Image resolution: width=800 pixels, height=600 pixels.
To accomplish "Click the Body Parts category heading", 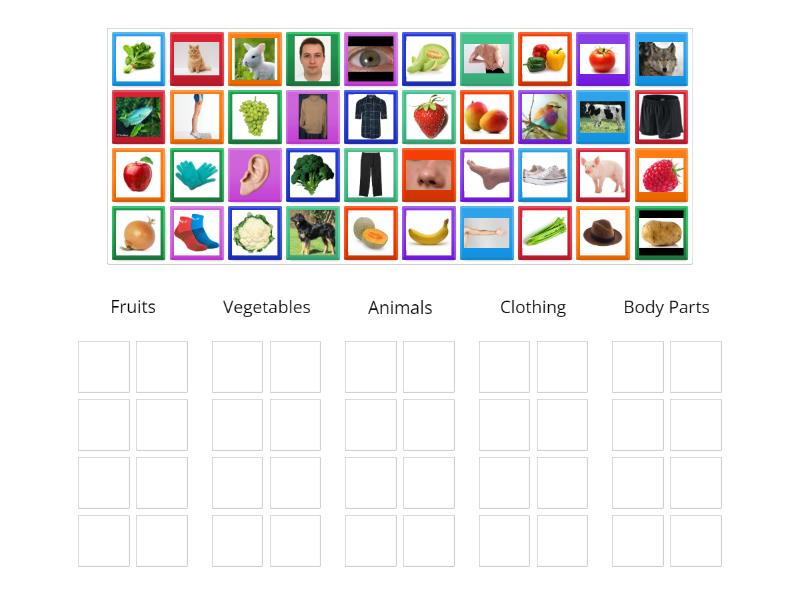I will (666, 307).
